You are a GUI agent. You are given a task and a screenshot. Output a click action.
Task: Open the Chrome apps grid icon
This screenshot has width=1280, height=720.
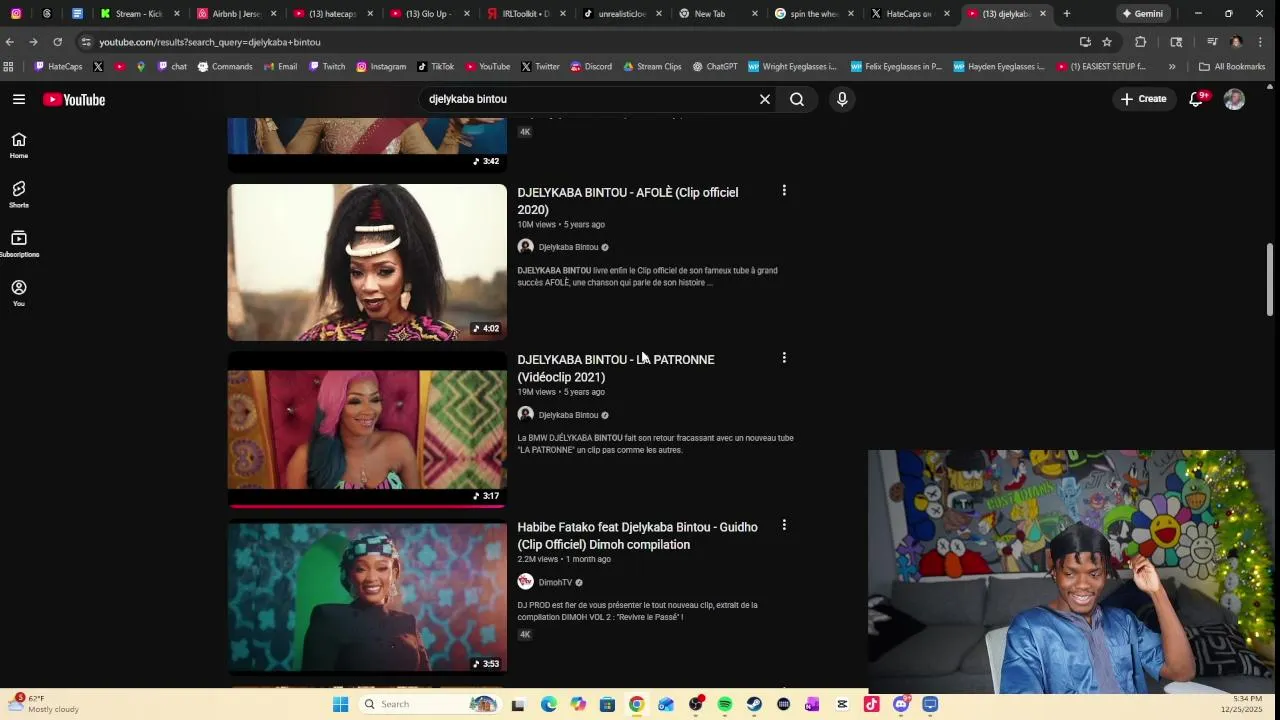[x=9, y=67]
